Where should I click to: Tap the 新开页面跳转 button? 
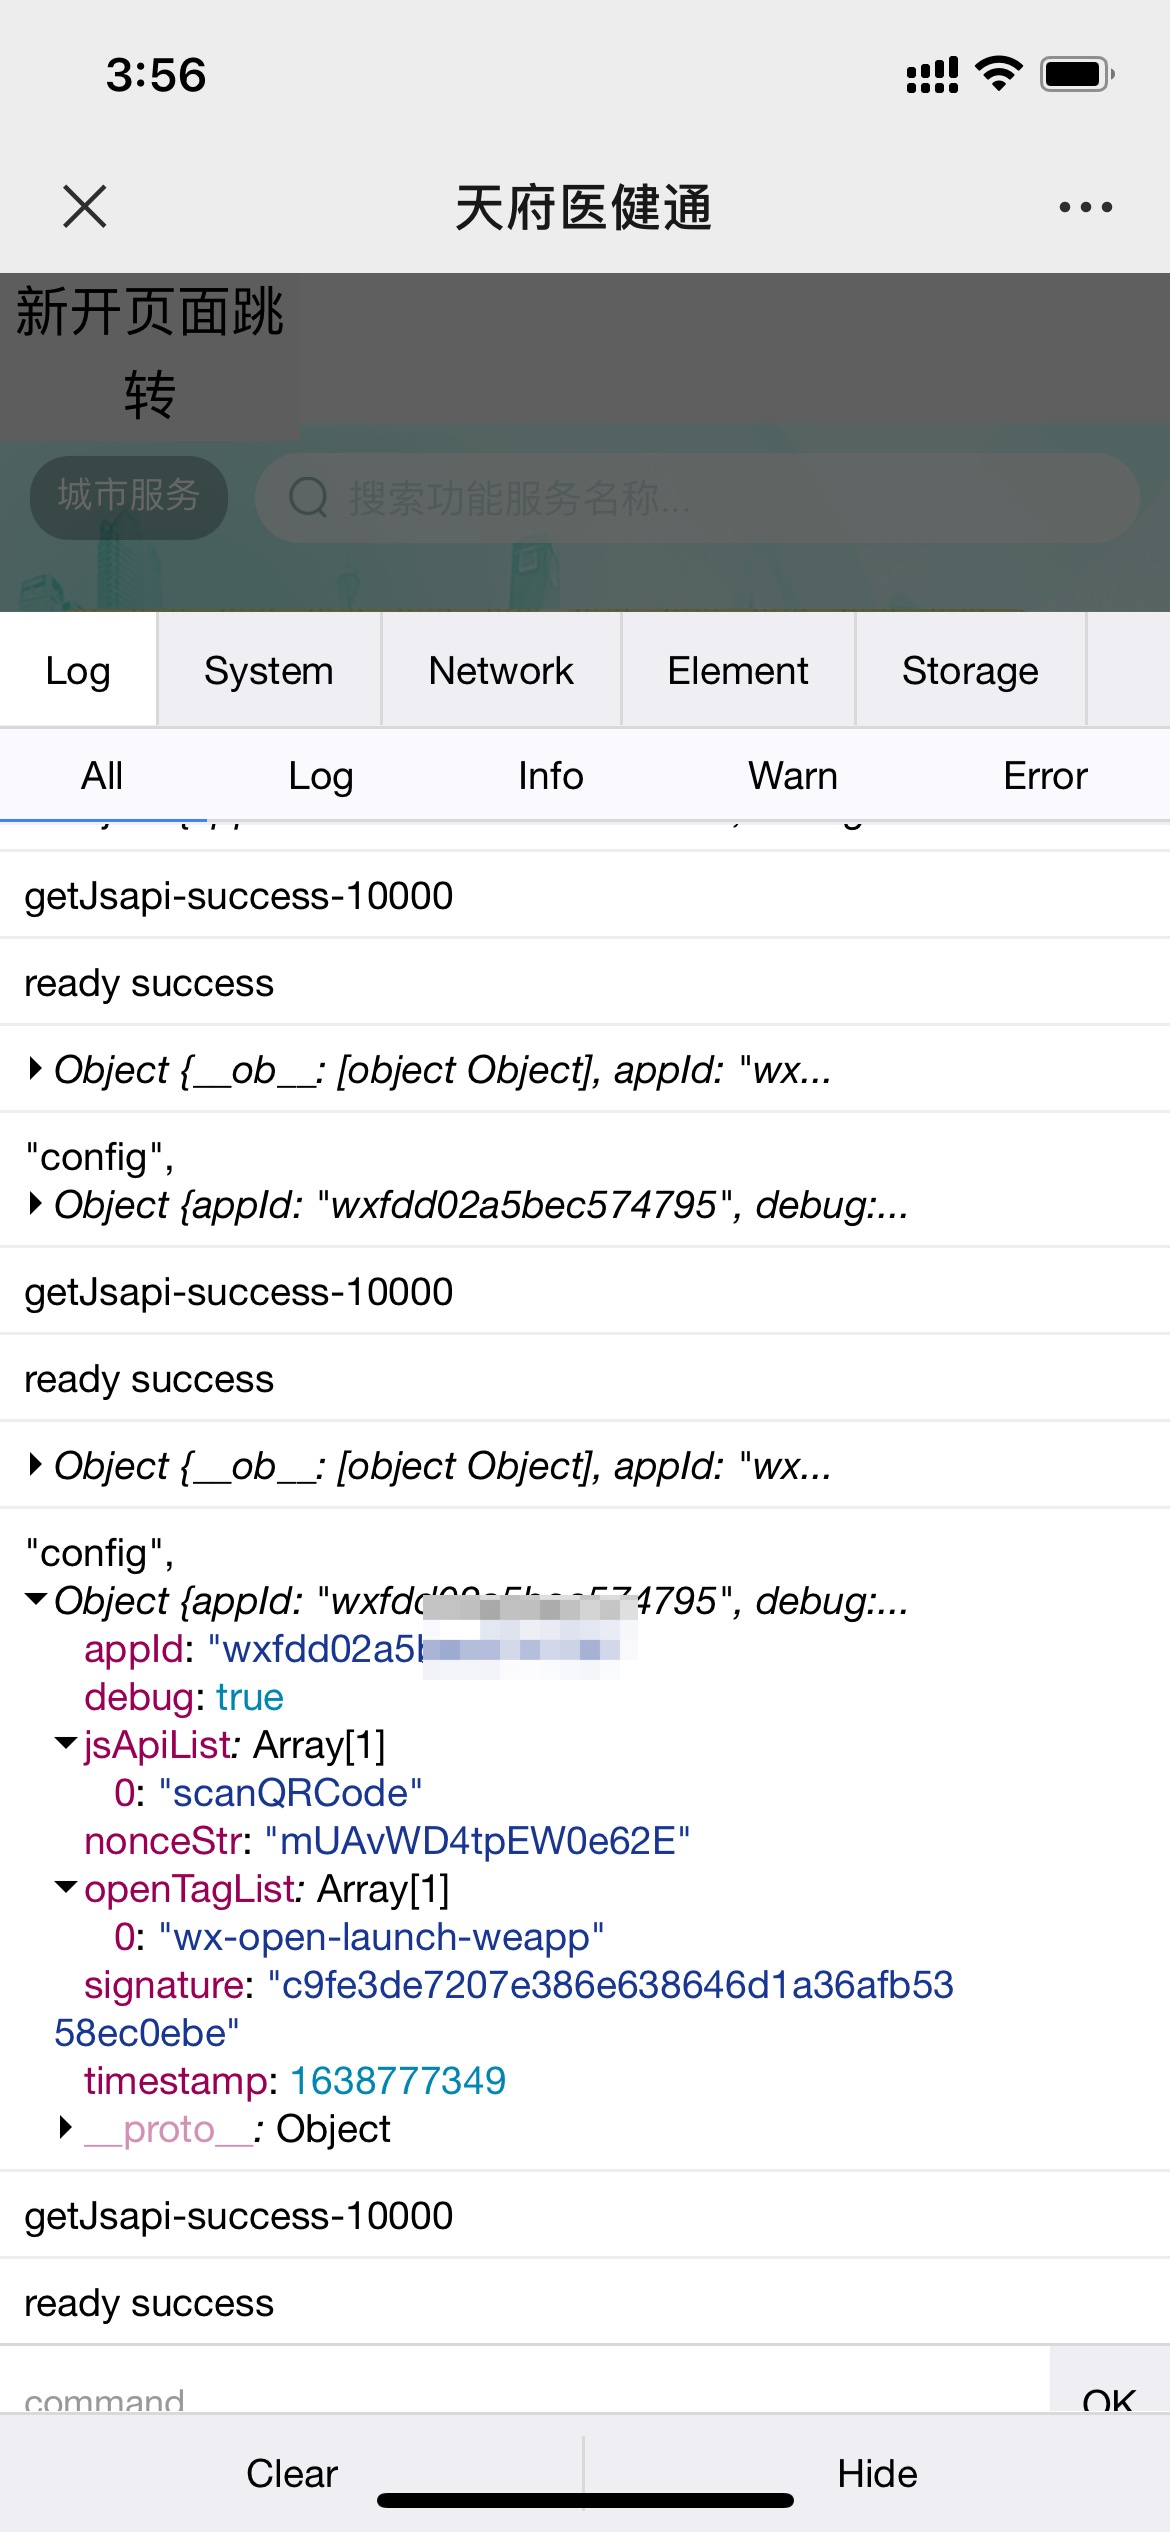[x=149, y=355]
